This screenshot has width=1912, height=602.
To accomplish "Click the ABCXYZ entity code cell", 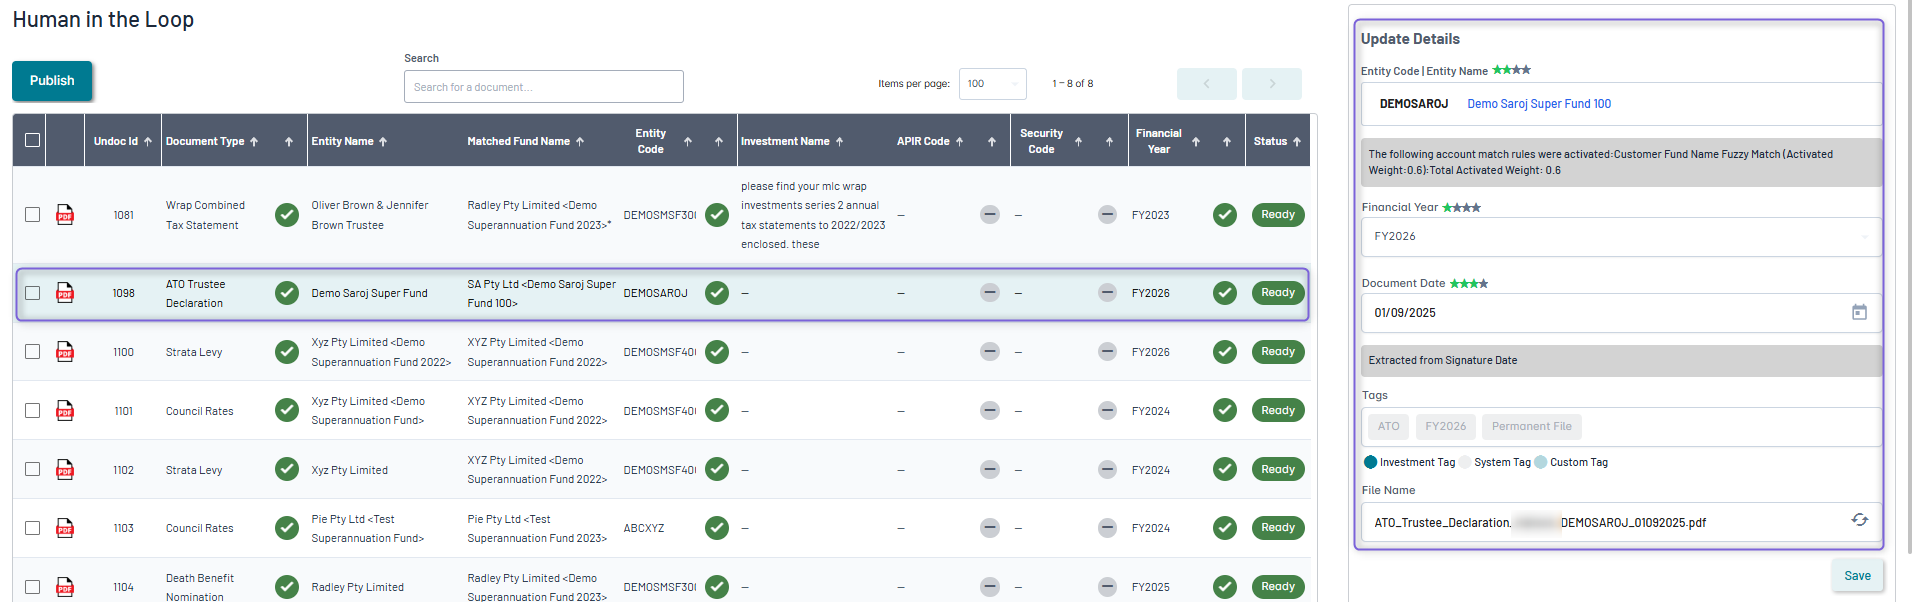I will click(644, 528).
